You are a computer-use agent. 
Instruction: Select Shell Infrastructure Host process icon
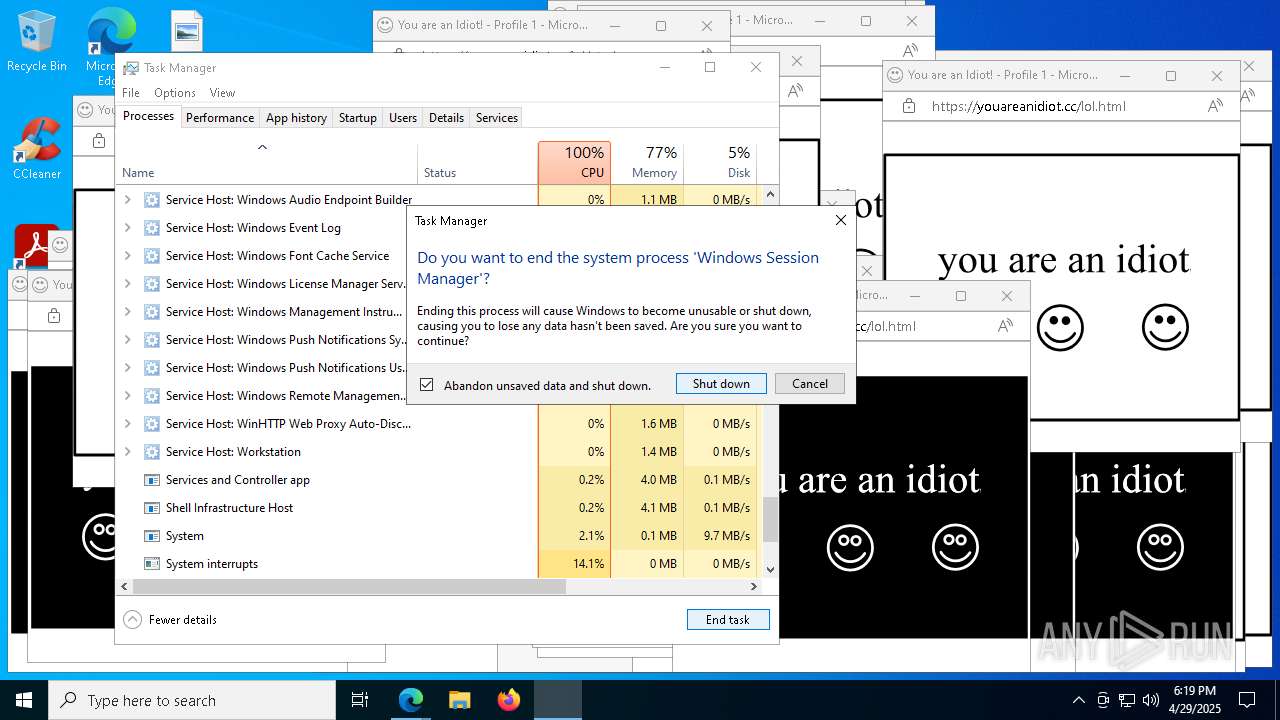152,508
